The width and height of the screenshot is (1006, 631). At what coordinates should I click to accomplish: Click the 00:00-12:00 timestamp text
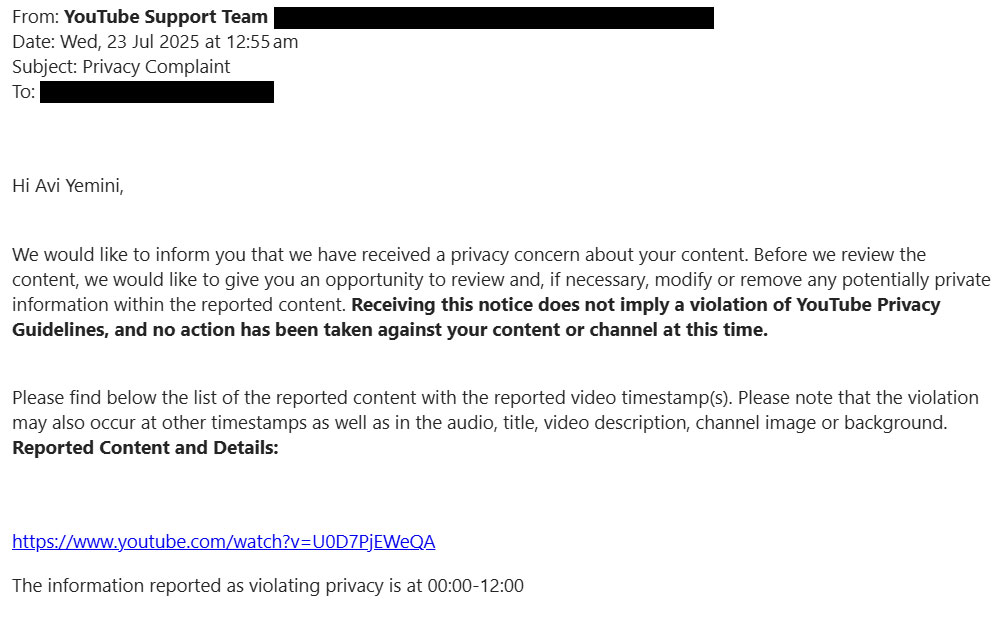pos(475,586)
